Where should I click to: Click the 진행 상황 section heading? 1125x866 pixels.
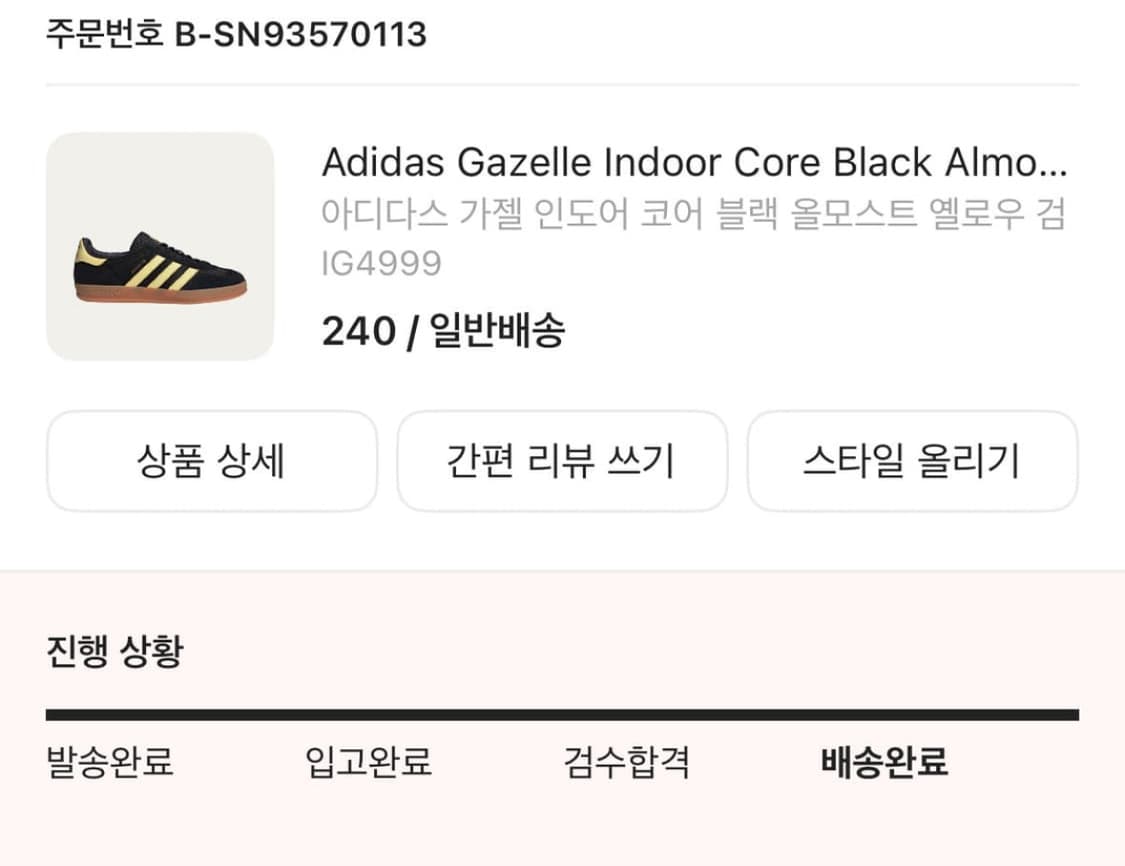115,651
